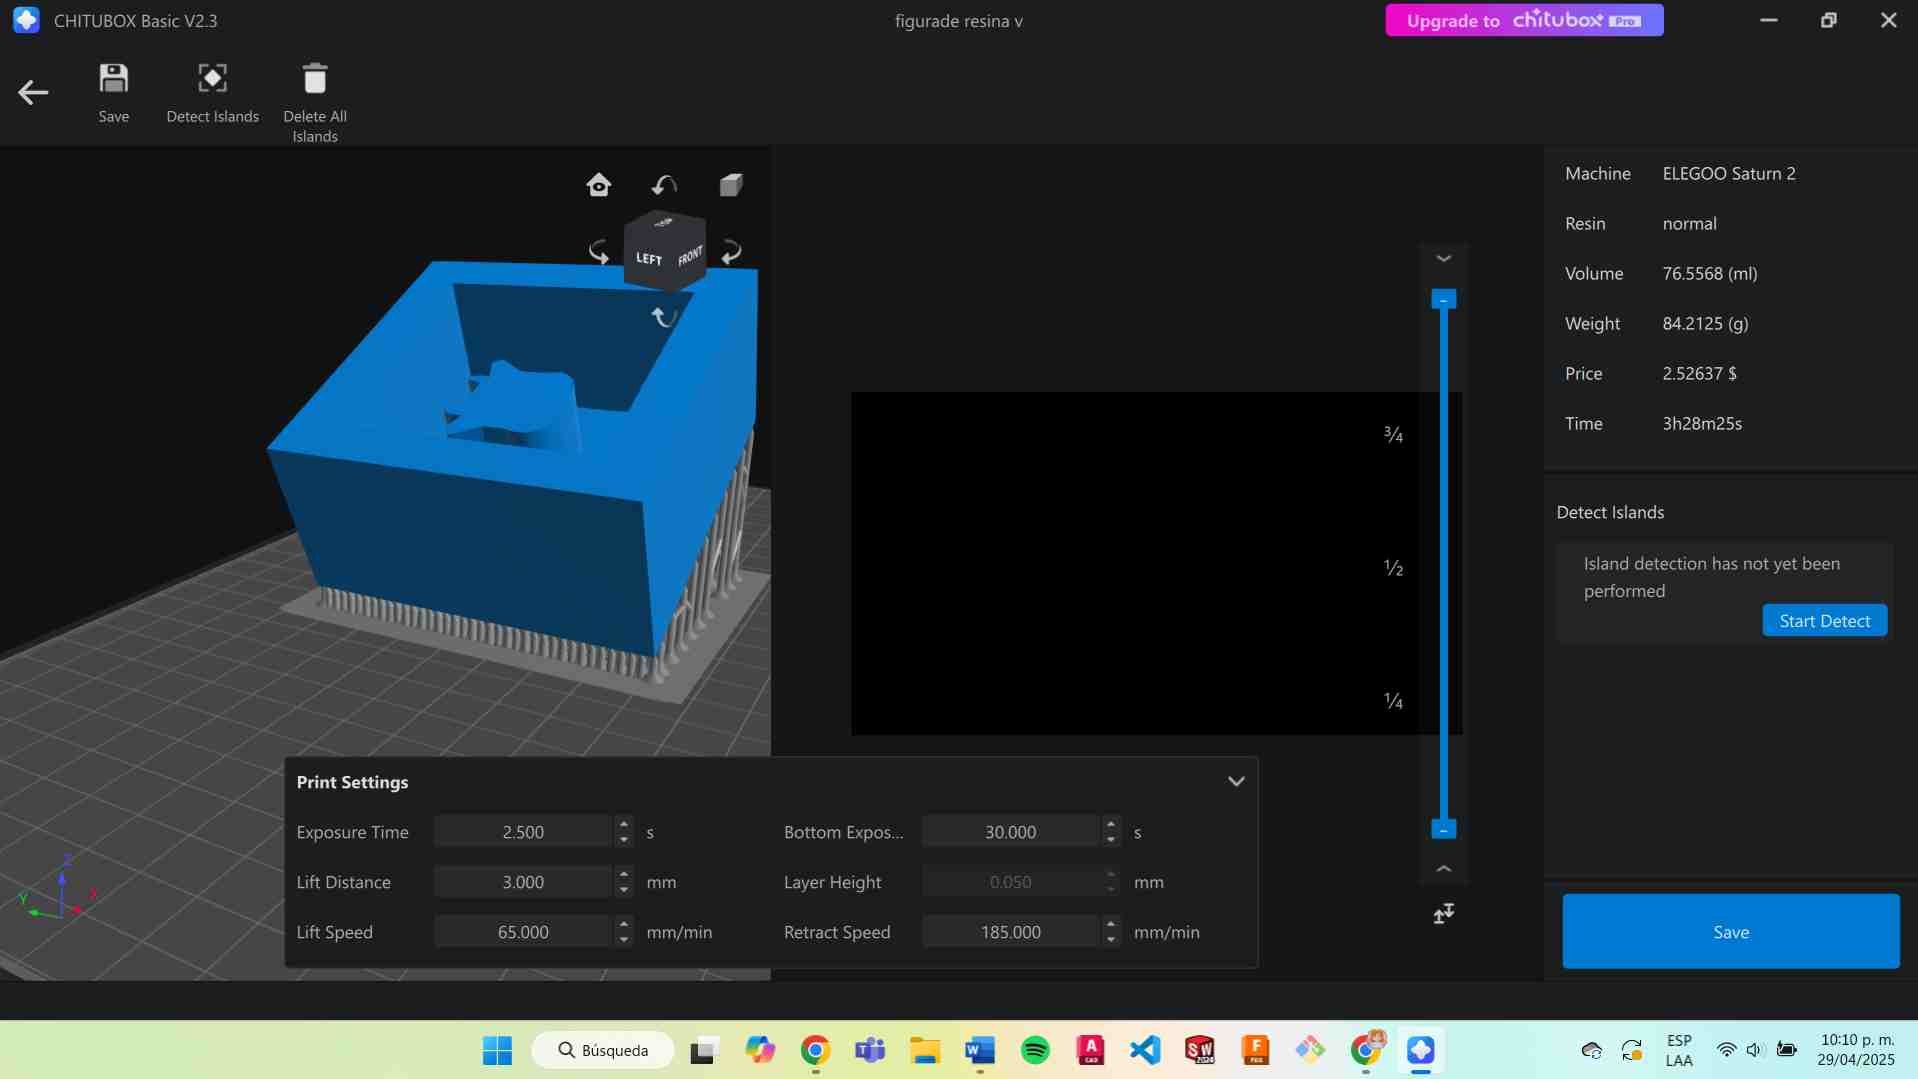This screenshot has width=1918, height=1079.
Task: Open the Wi-Fi network tray icon
Action: pyautogui.click(x=1726, y=1050)
